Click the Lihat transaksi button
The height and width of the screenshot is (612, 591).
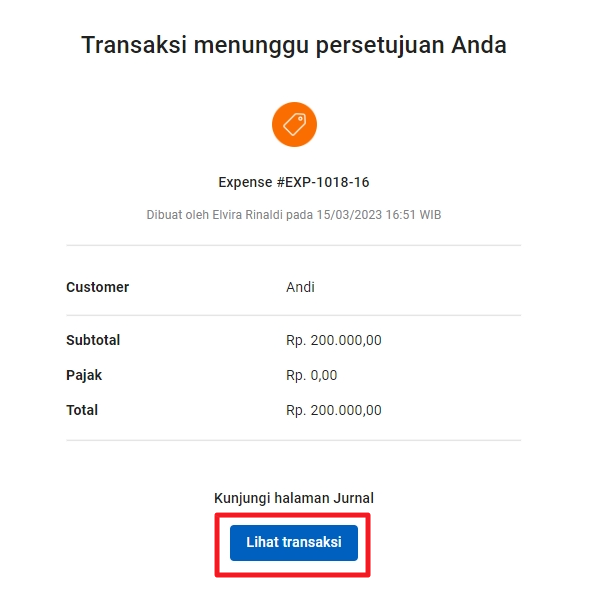pos(294,543)
